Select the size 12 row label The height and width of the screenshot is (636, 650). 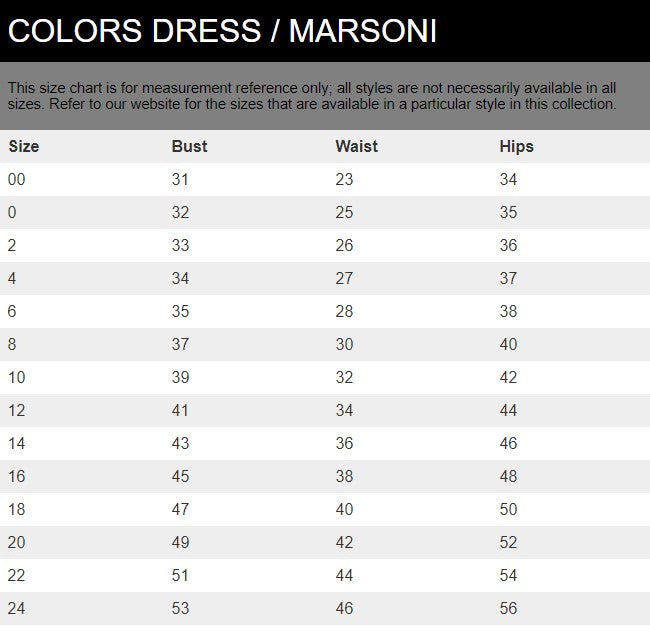[x=16, y=411]
